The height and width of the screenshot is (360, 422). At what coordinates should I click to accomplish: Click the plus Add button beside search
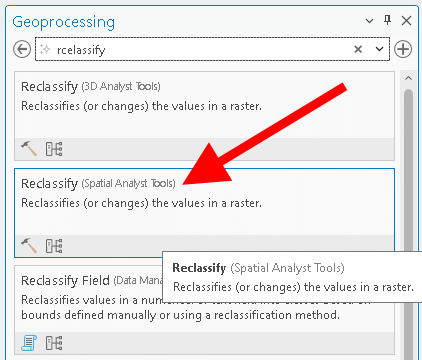(x=403, y=49)
